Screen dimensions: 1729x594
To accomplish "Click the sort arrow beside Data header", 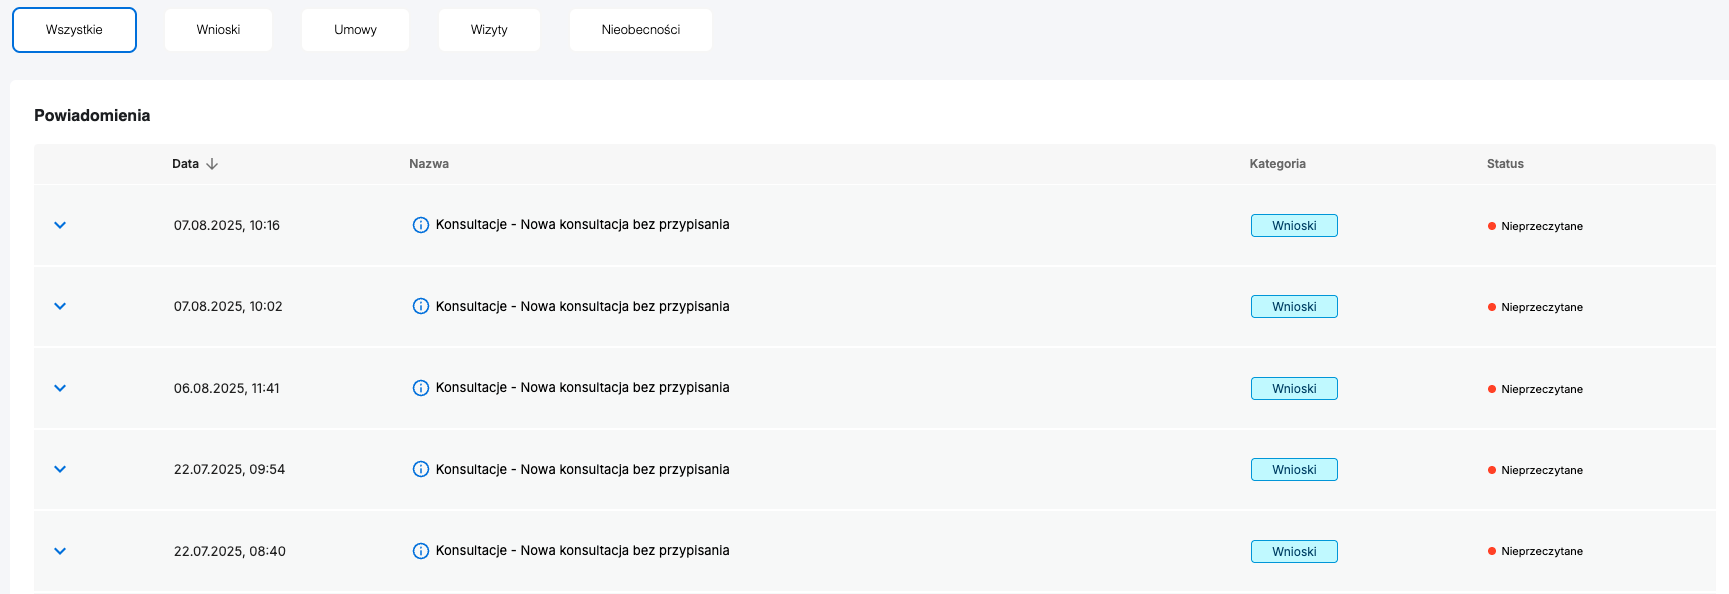I will click(x=212, y=164).
